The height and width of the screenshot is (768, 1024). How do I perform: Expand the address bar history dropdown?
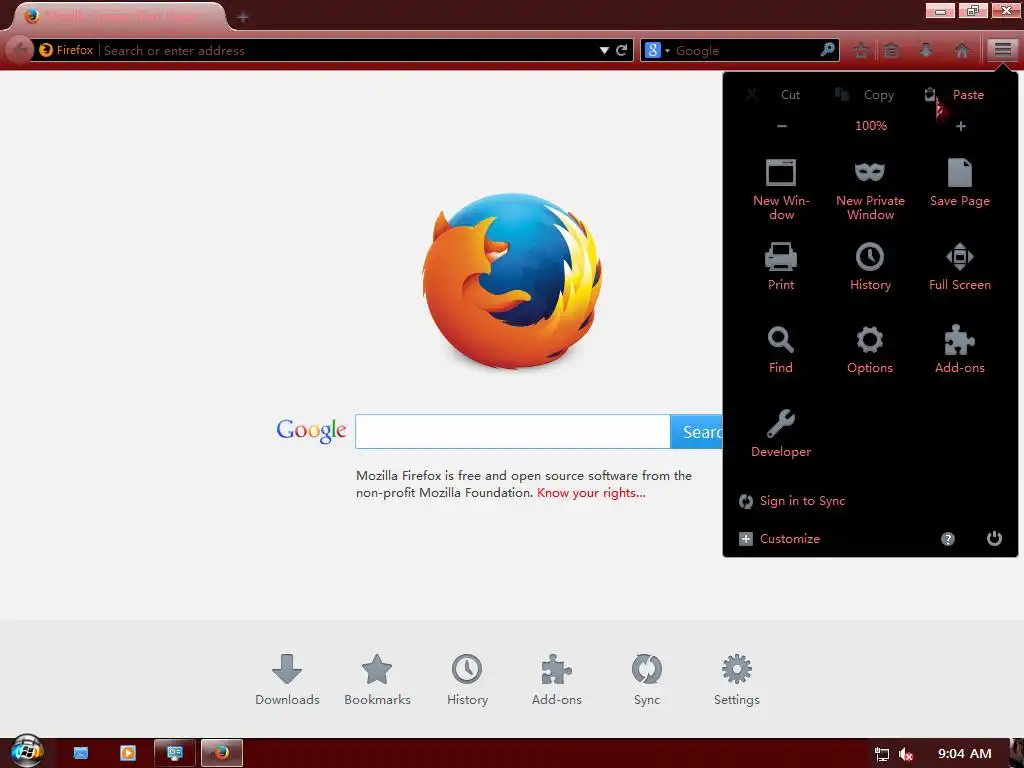pyautogui.click(x=604, y=50)
